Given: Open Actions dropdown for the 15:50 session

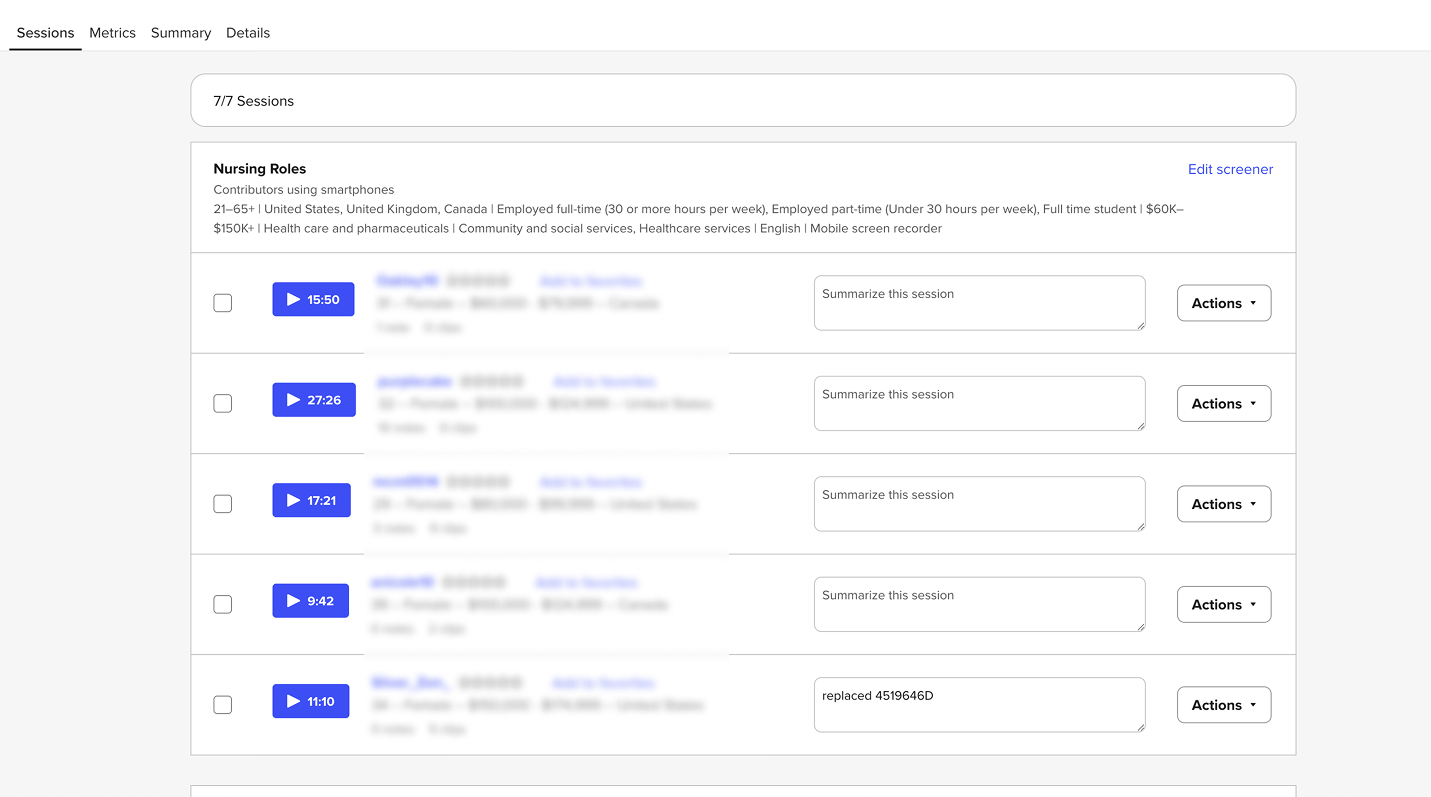Looking at the screenshot, I should tap(1223, 303).
